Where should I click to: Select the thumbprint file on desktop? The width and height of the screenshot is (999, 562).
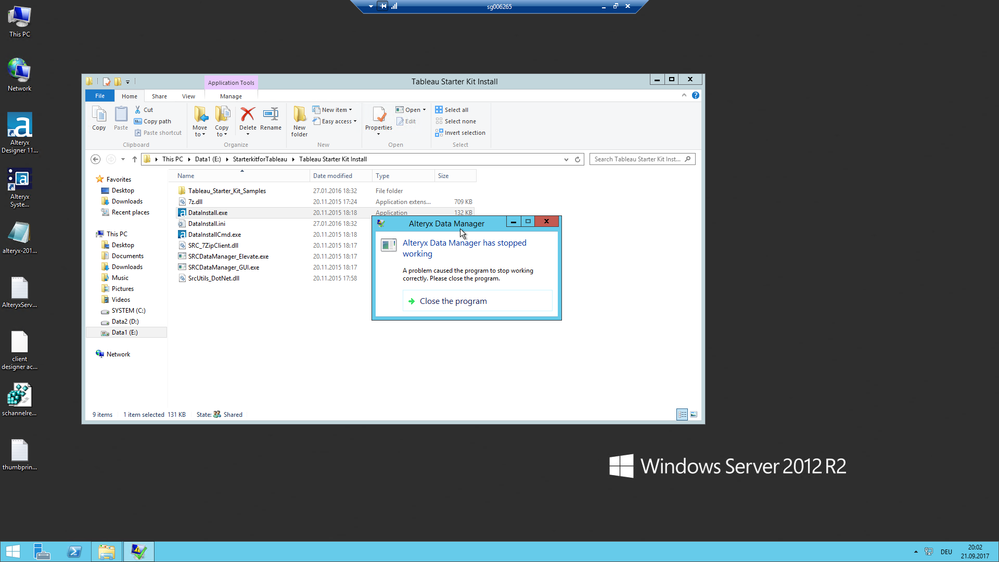(19, 454)
